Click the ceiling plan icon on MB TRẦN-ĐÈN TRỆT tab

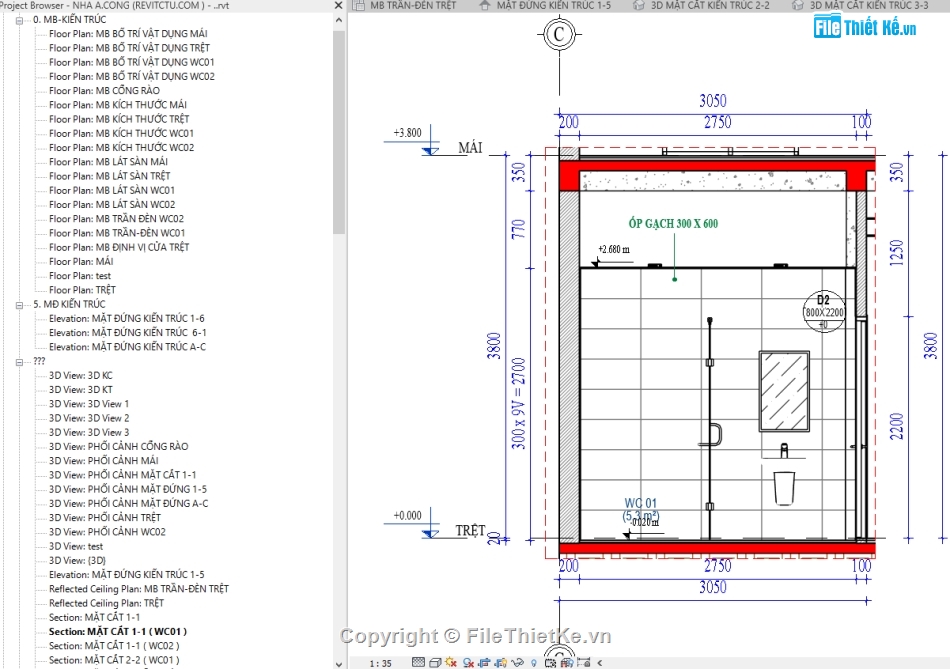point(359,5)
